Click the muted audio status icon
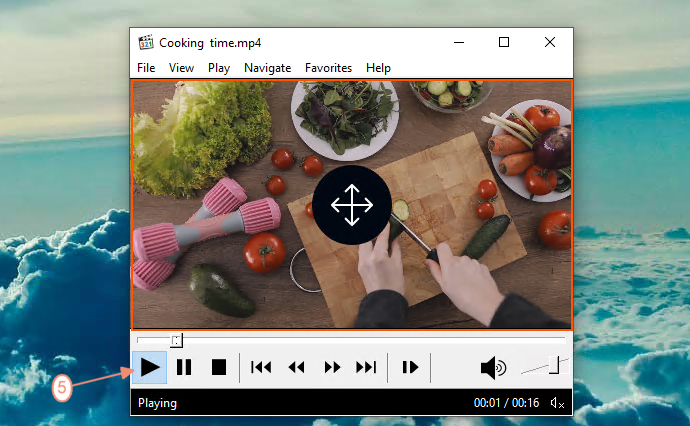Viewport: 690px width, 426px height. [x=558, y=403]
